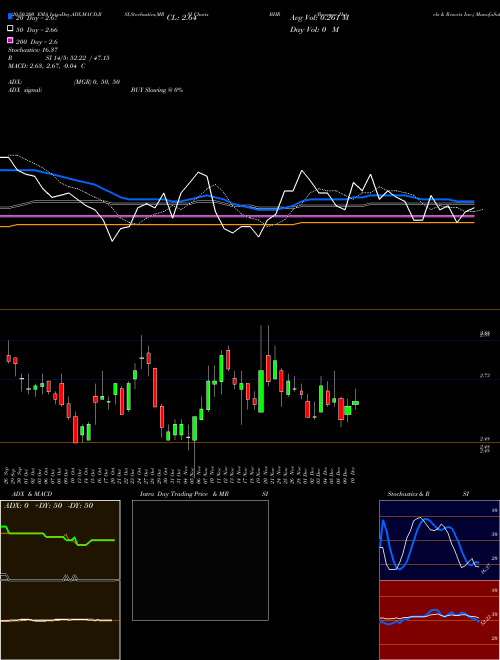Screen dimensions: 500x660
Task: Click the white 50 Day legend swatch
Action: [10, 29]
